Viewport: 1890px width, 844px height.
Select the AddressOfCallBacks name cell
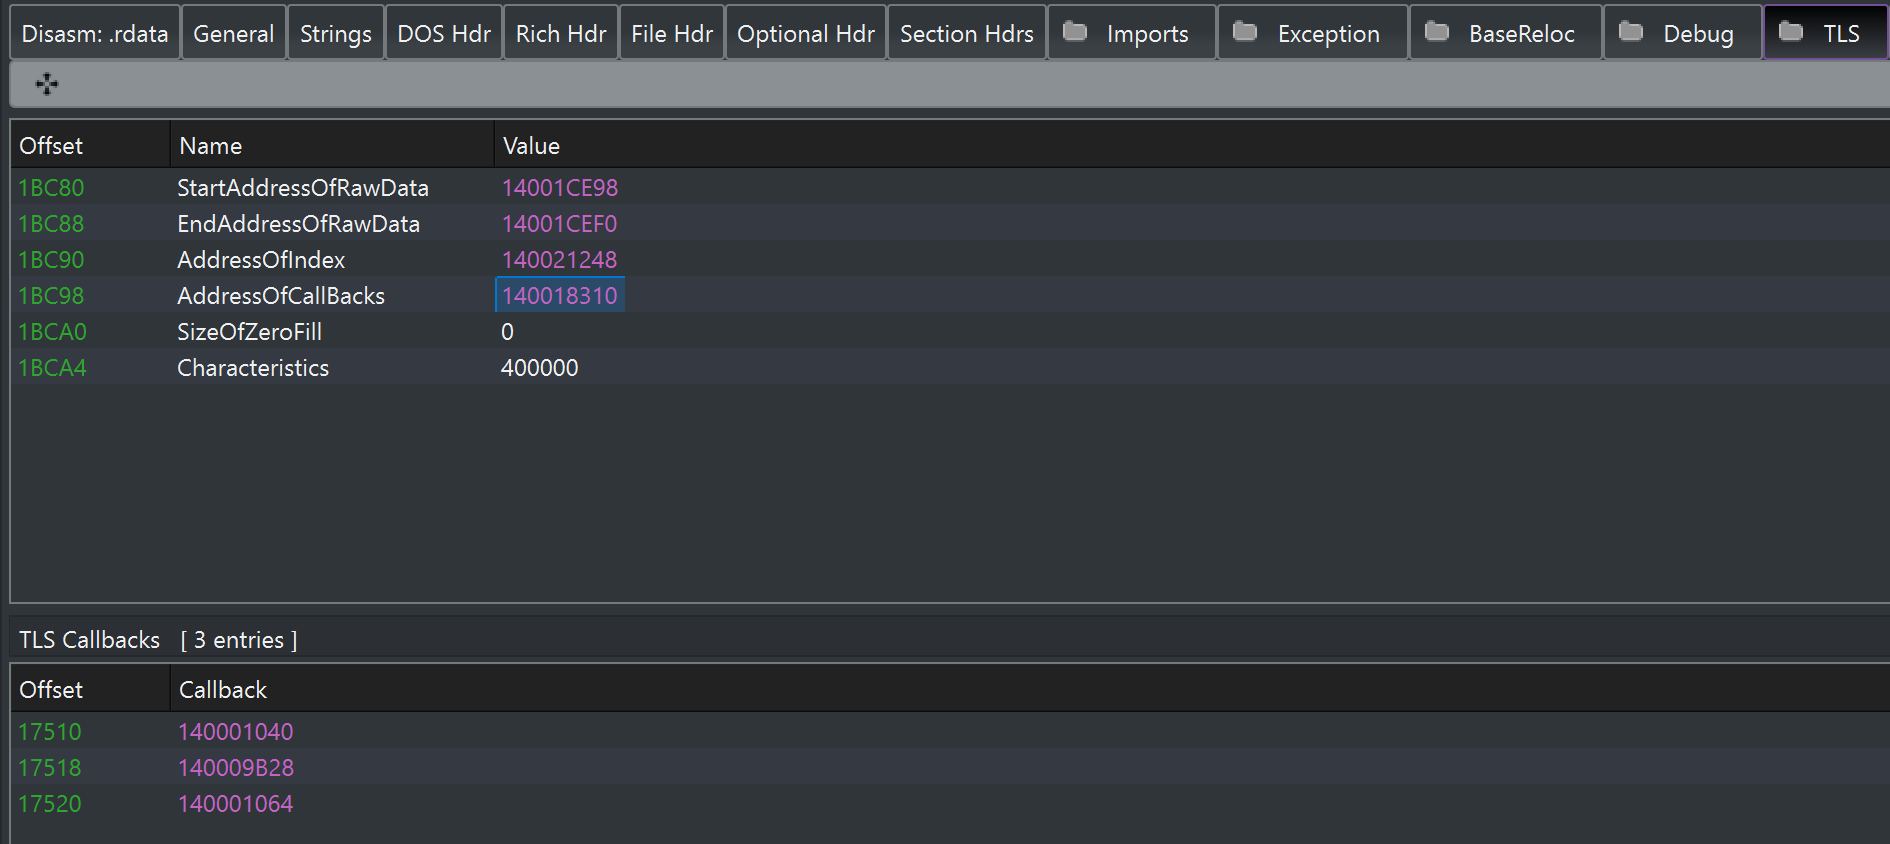(x=281, y=296)
